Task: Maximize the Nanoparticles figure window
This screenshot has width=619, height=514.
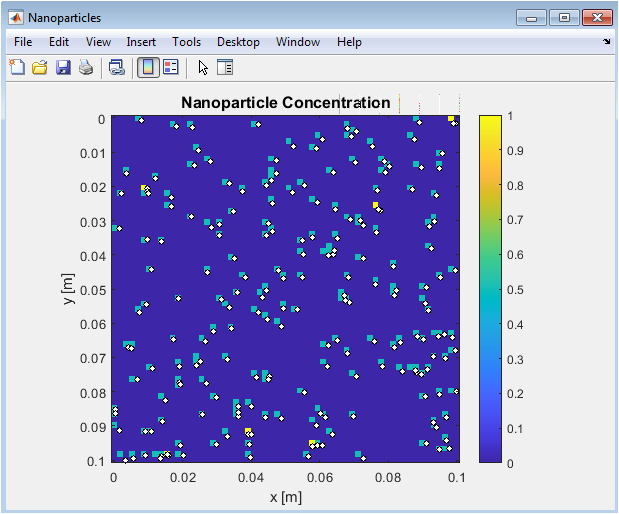Action: 565,17
